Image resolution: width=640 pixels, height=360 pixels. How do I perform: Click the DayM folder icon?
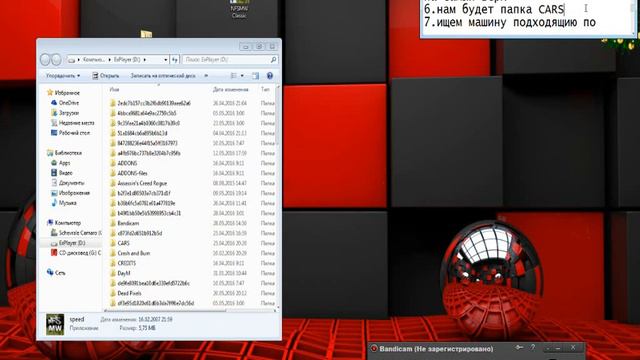(x=113, y=273)
